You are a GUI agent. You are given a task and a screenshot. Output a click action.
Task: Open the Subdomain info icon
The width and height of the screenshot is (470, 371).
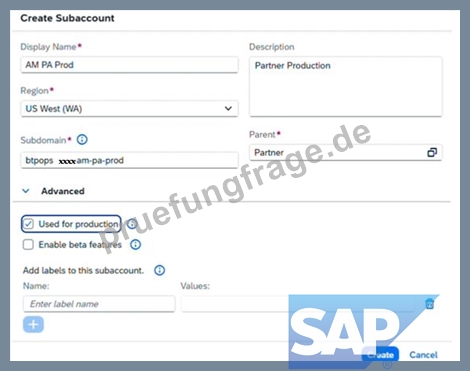[82, 140]
